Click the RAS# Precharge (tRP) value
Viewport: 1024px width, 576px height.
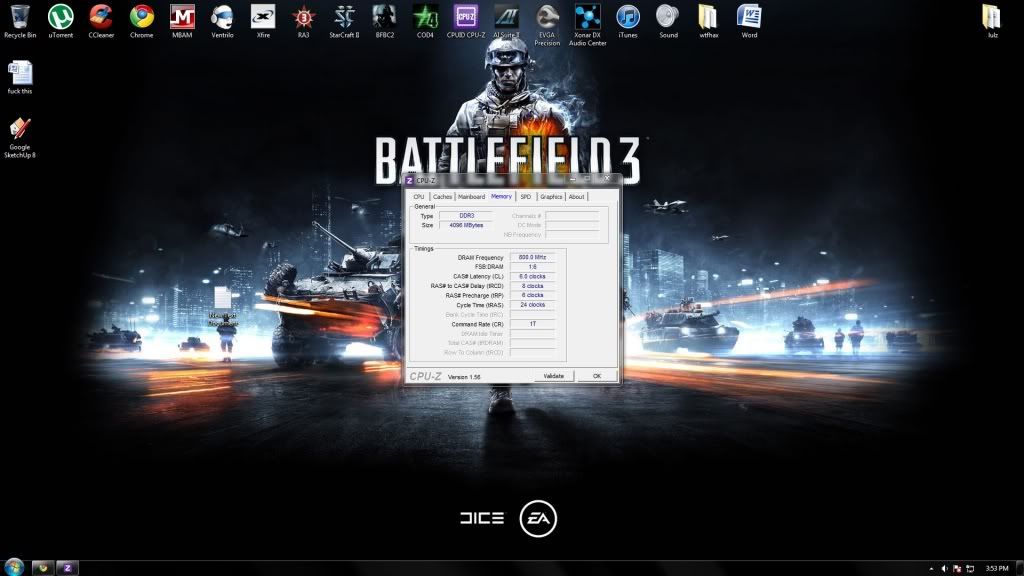[532, 295]
